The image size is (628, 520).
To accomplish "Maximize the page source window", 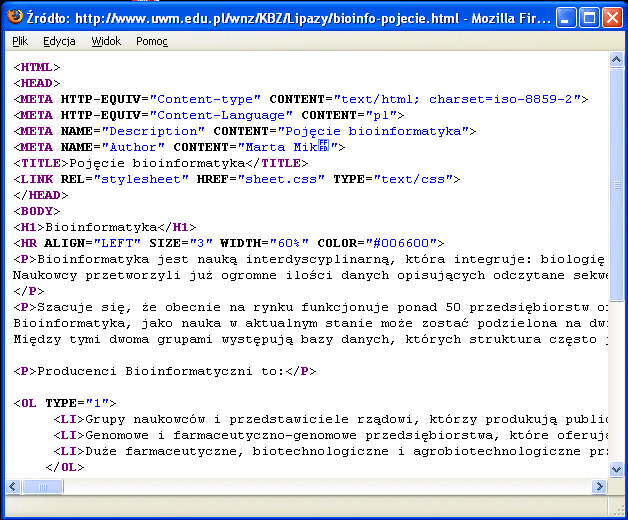I will point(590,17).
